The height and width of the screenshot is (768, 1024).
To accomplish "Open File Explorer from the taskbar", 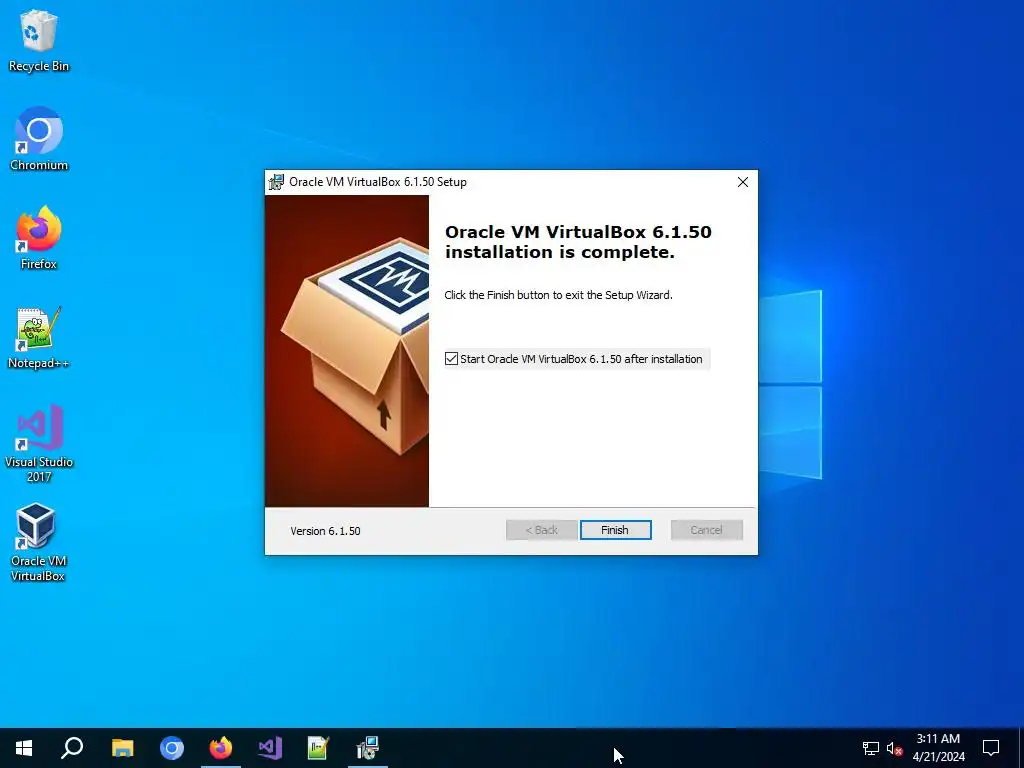I will click(122, 748).
